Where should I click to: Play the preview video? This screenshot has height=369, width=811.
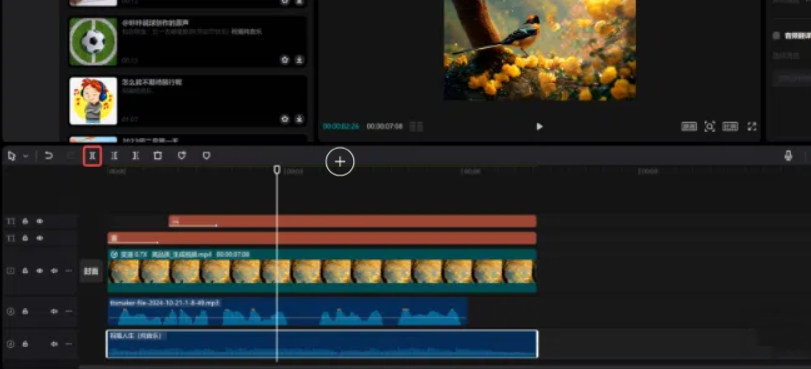click(x=539, y=126)
